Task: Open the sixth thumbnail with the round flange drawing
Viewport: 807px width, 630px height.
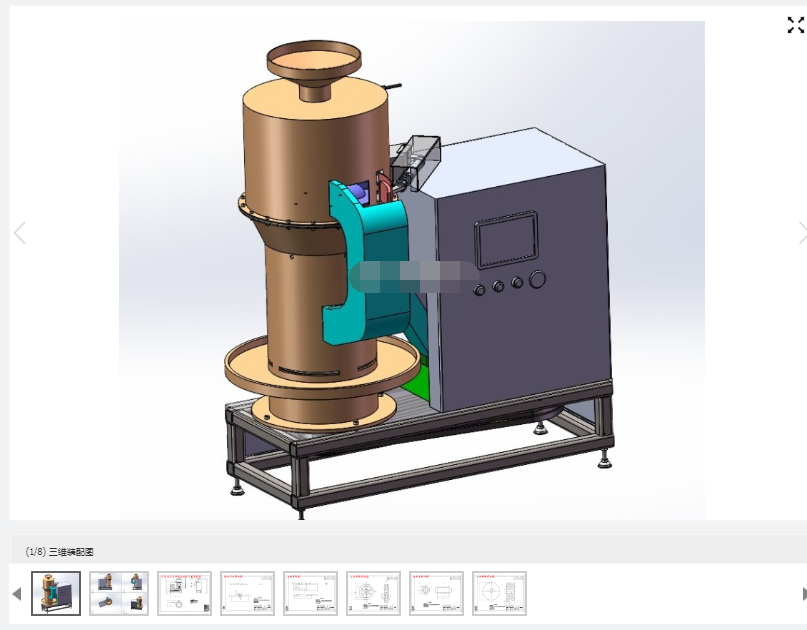Action: tap(373, 593)
